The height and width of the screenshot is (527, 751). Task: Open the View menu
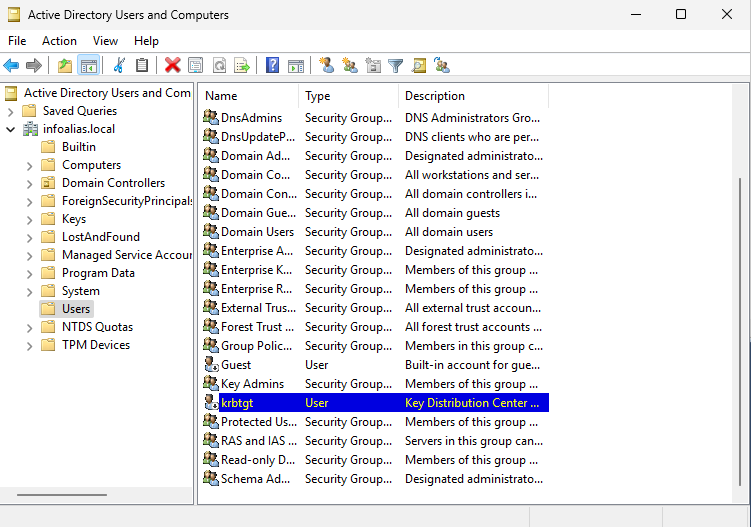tap(105, 41)
